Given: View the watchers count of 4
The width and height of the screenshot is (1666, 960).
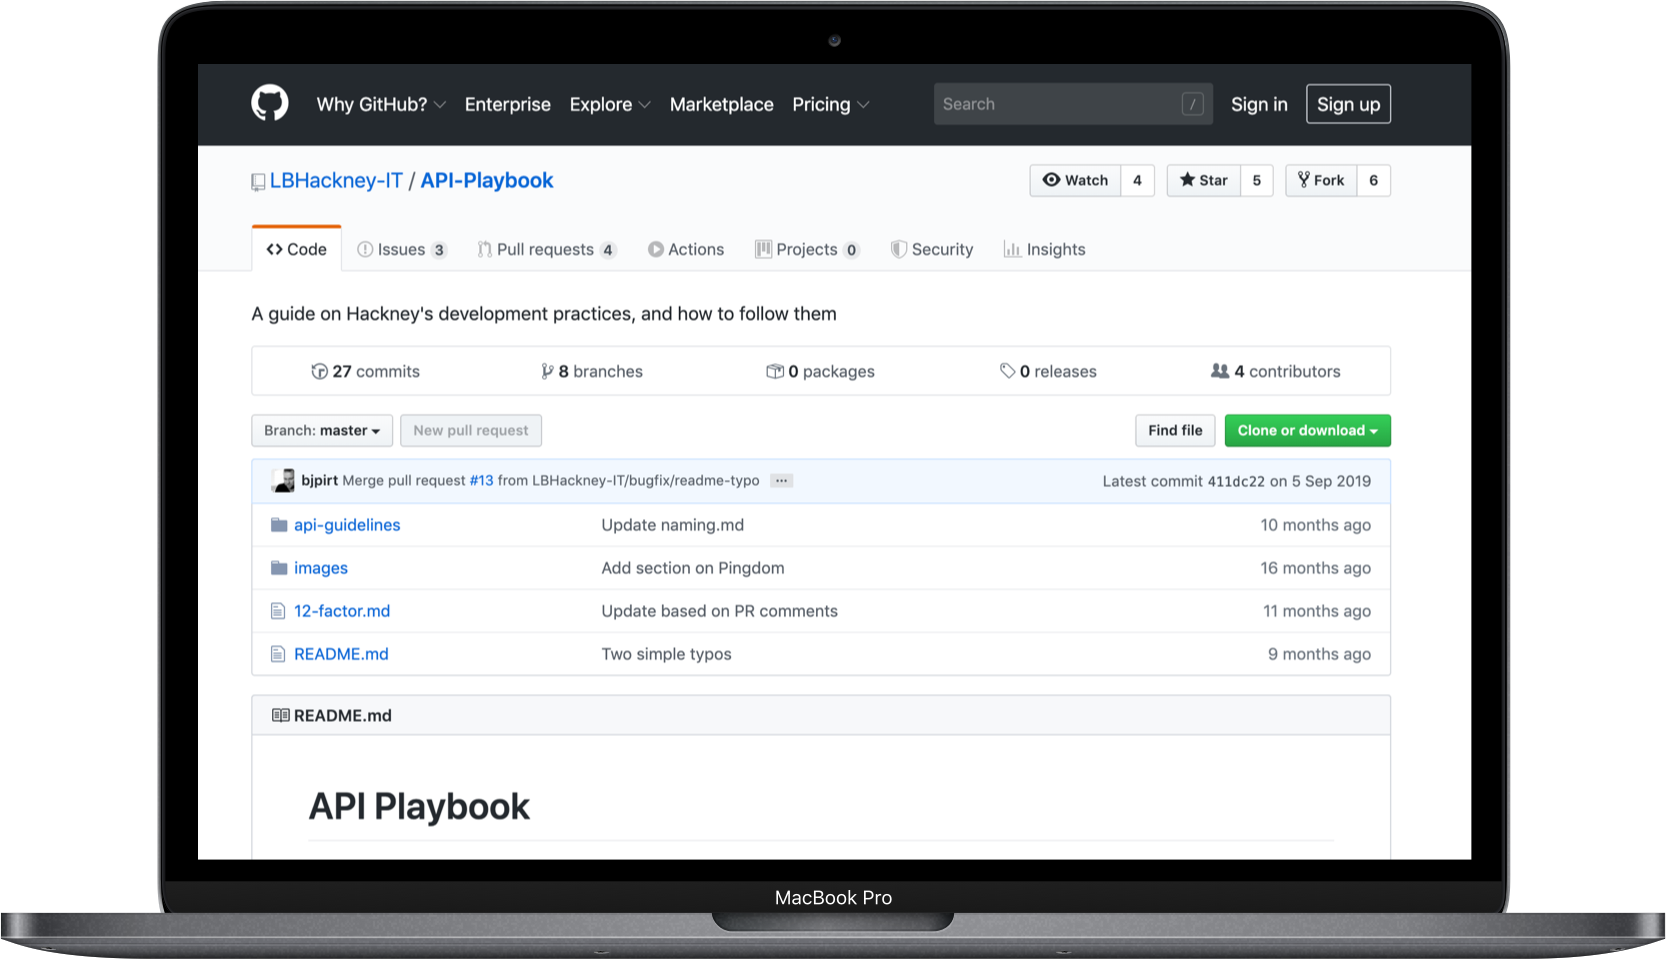Looking at the screenshot, I should click(x=1137, y=180).
